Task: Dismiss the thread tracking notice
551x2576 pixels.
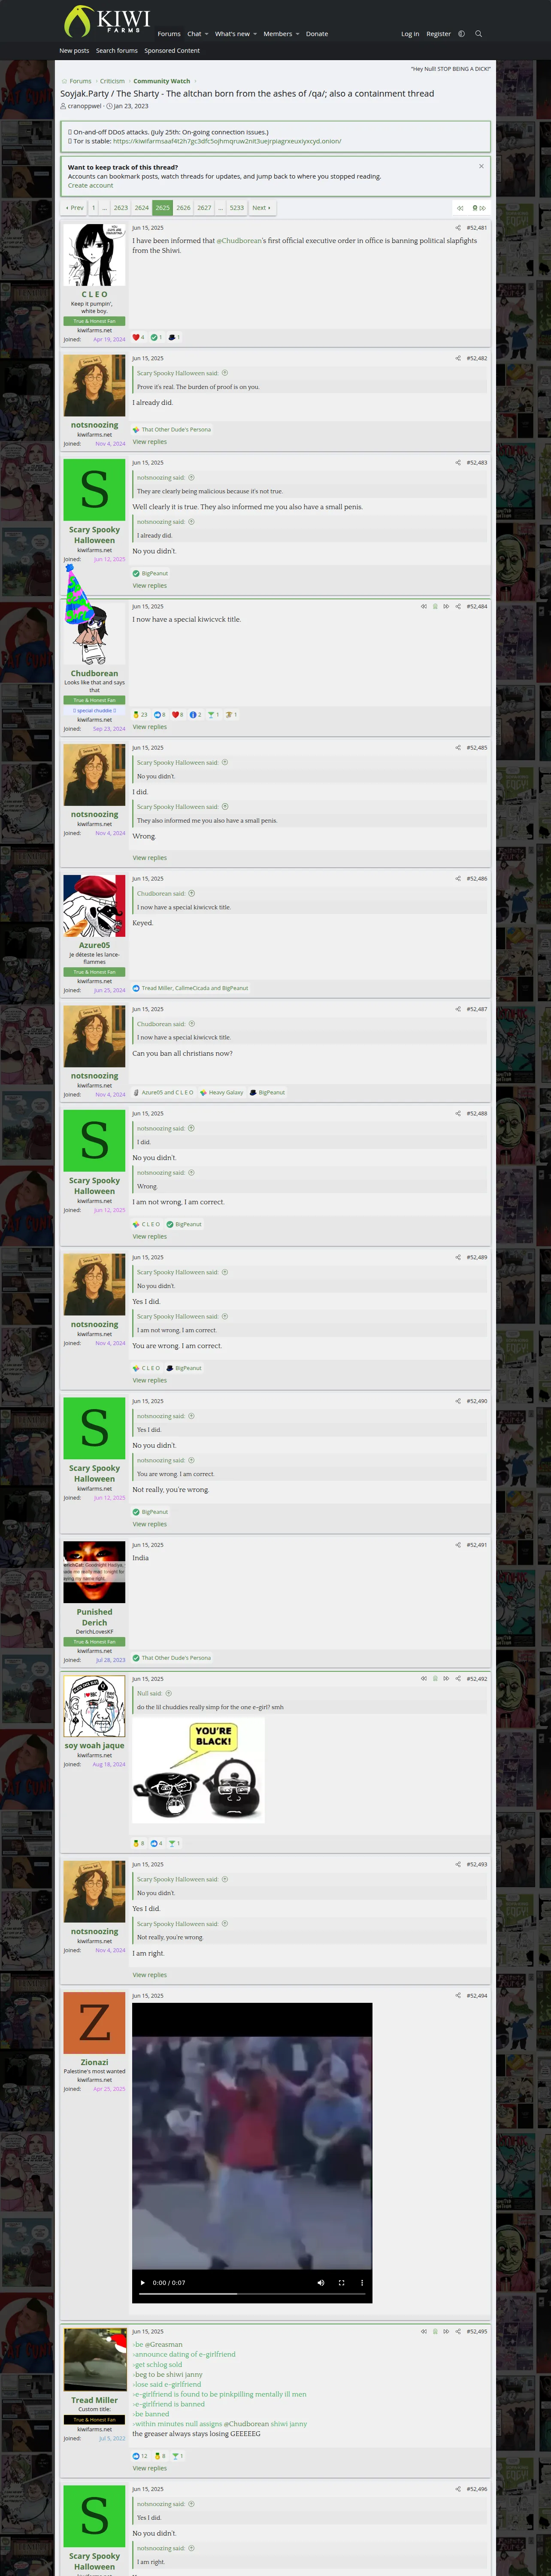Action: click(x=481, y=166)
